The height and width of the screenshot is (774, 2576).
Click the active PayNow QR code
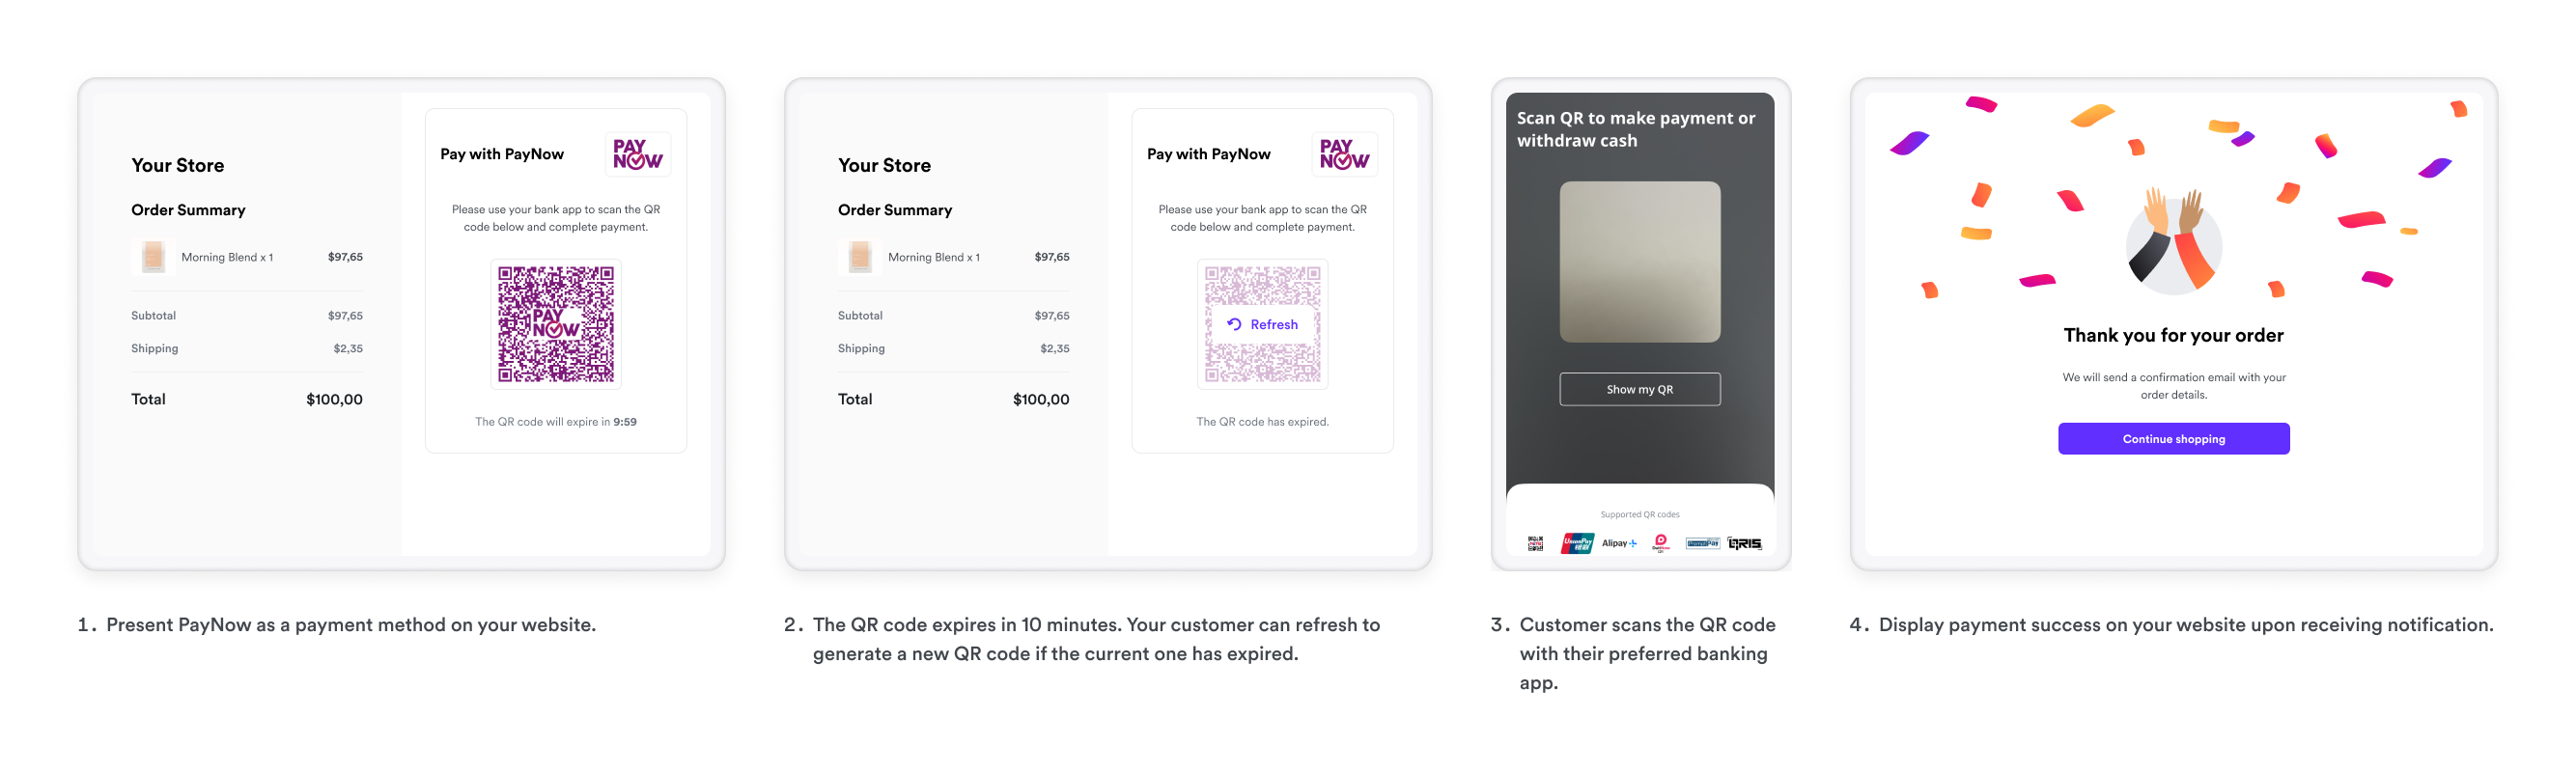pos(556,324)
